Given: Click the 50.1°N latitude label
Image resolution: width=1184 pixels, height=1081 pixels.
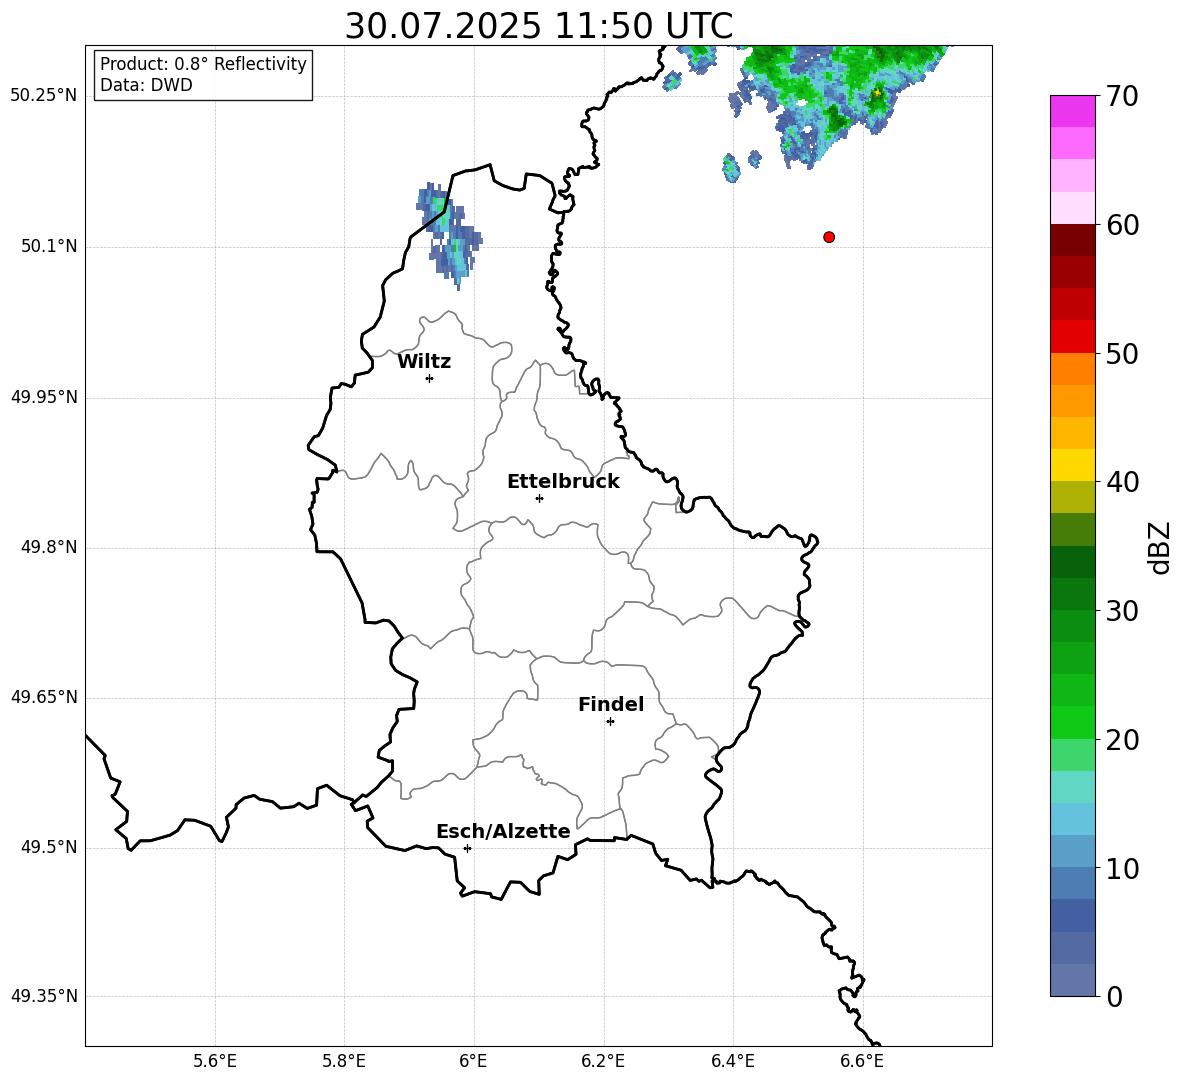Looking at the screenshot, I should [x=49, y=247].
